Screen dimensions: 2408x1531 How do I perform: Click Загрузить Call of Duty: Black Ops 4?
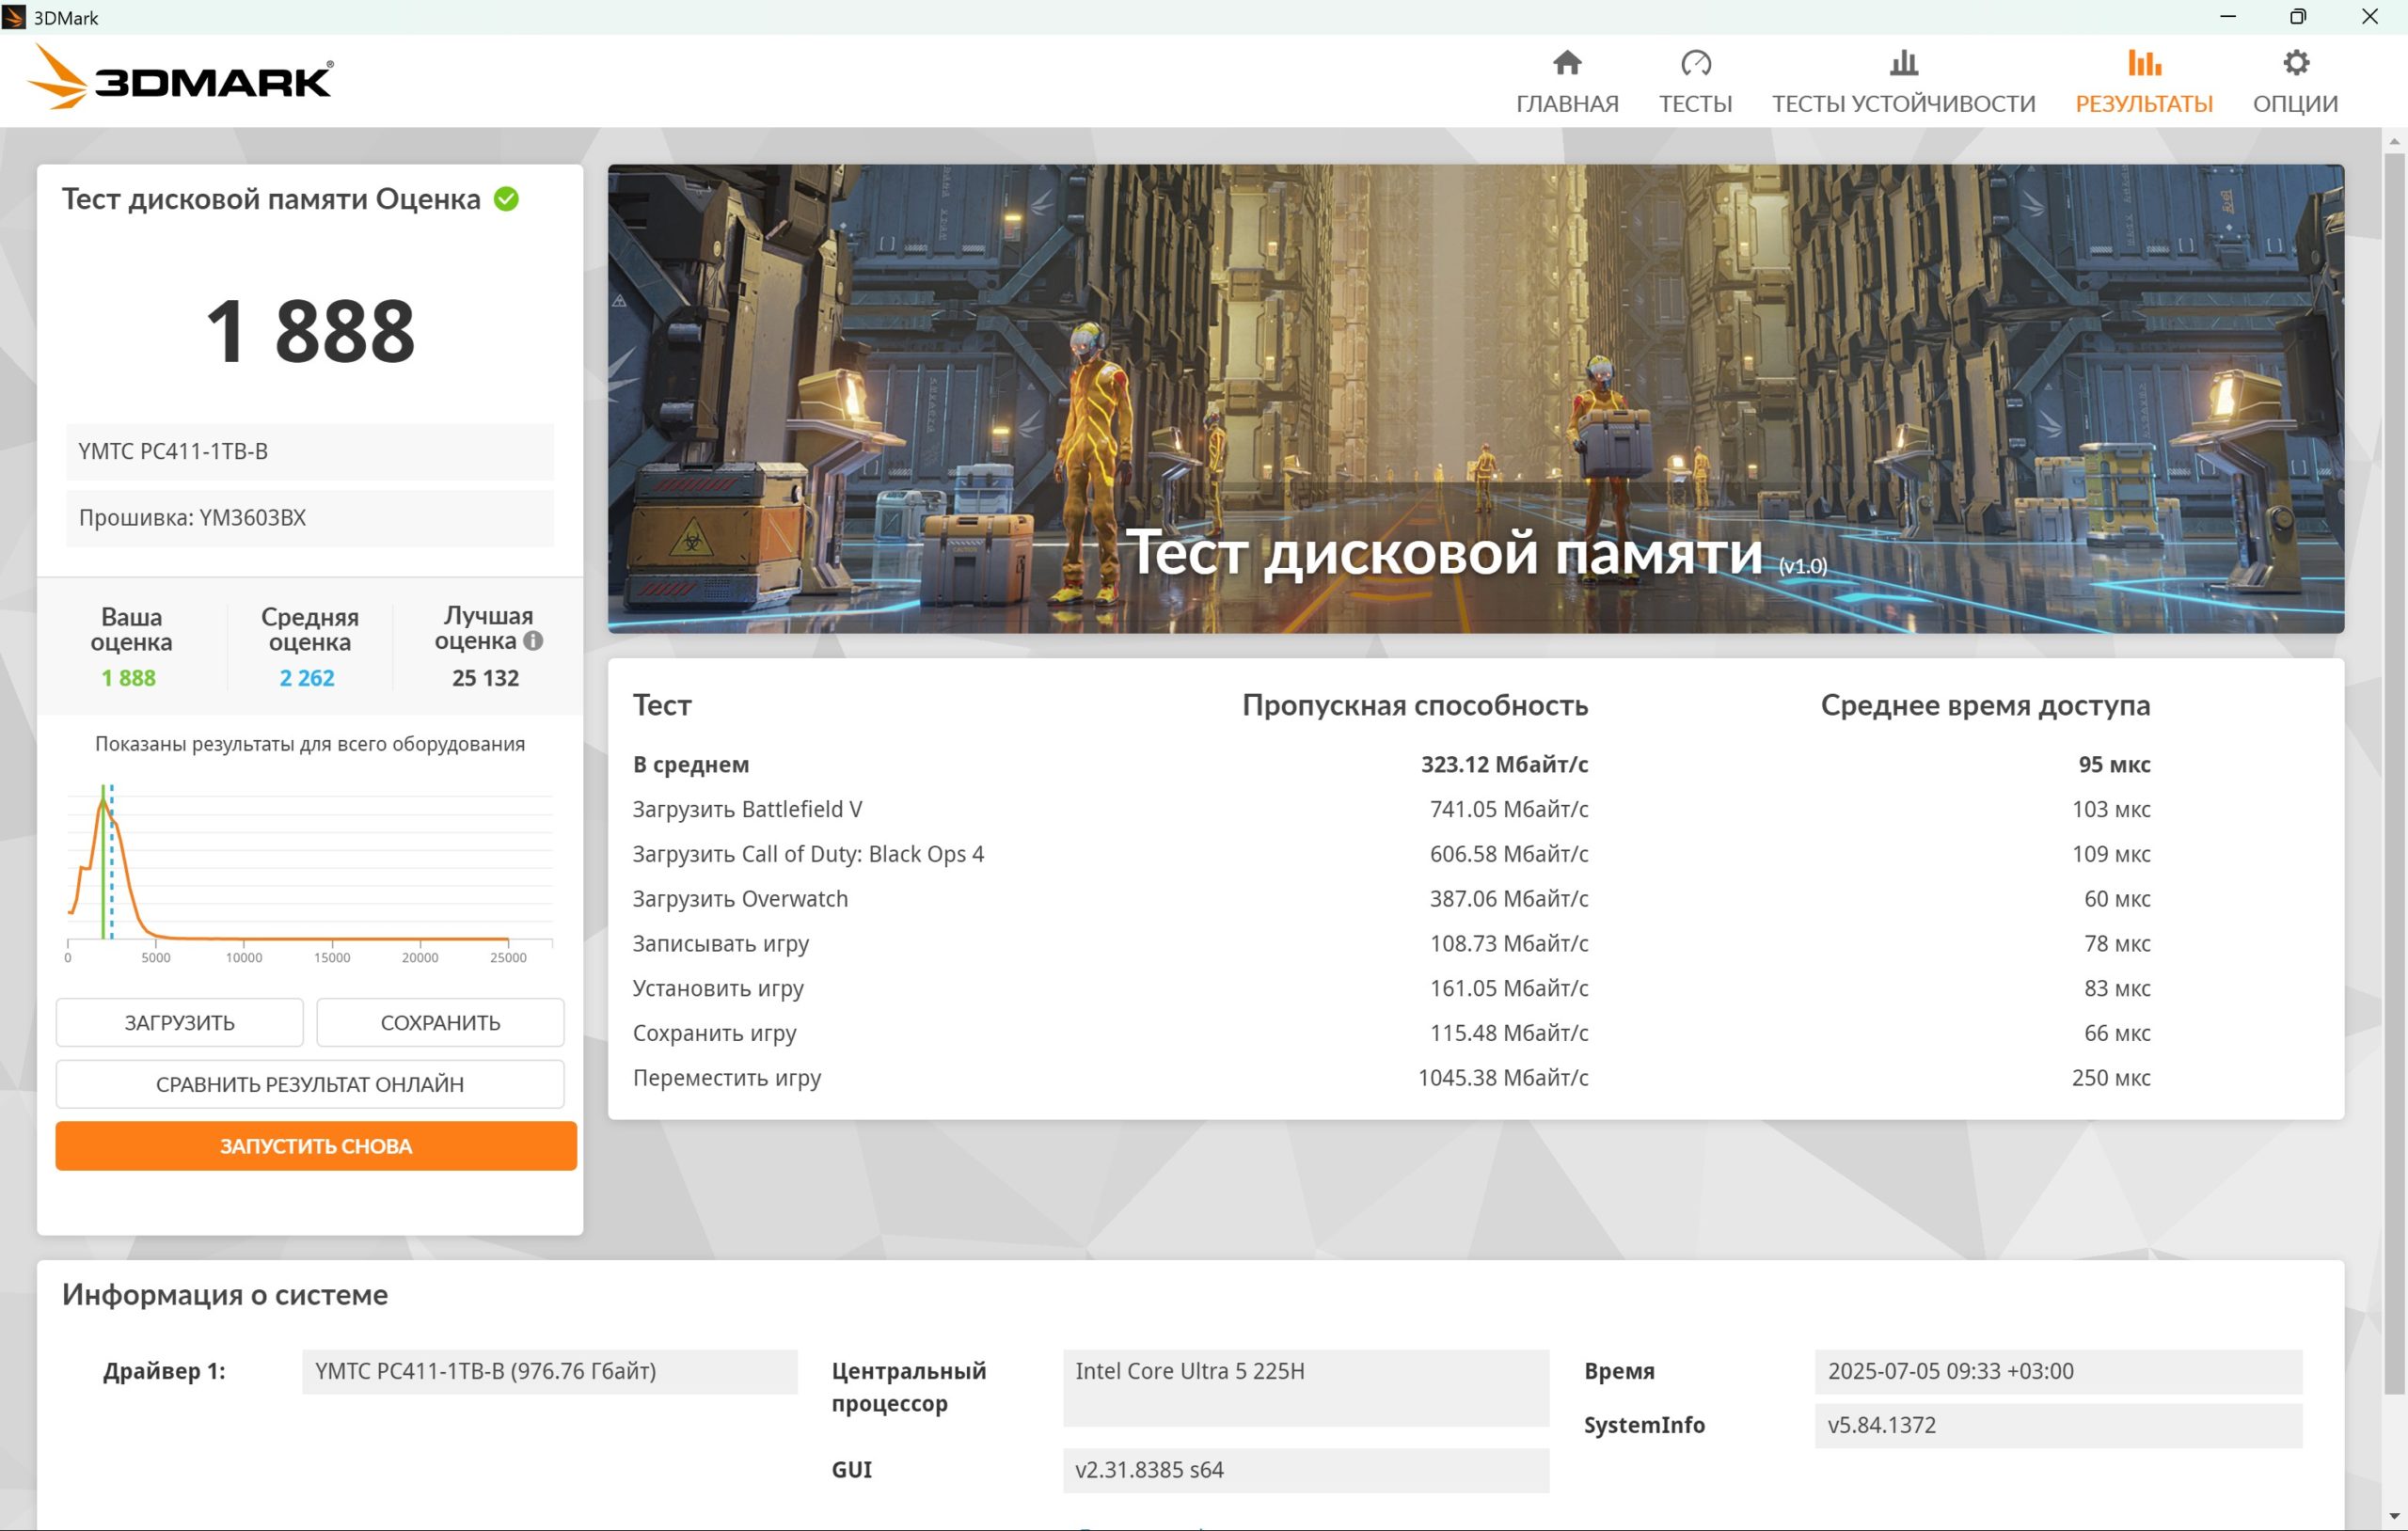808,854
